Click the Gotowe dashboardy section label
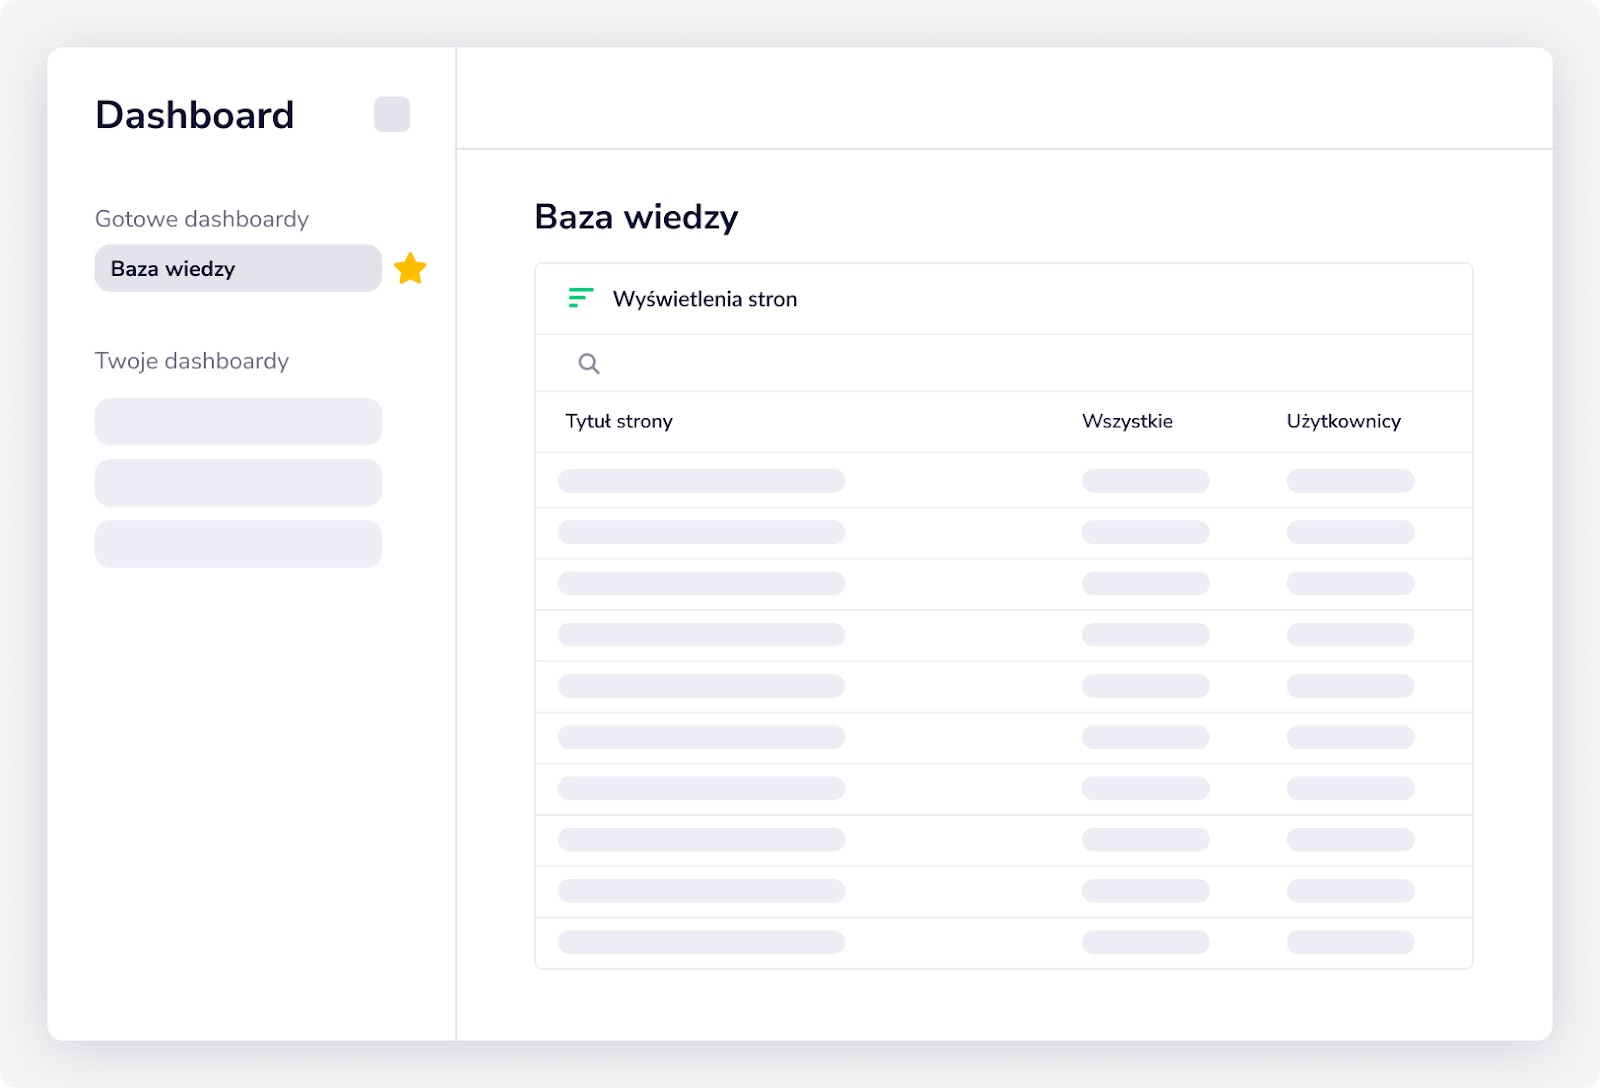Screen dimensions: 1600x1088 point(202,219)
